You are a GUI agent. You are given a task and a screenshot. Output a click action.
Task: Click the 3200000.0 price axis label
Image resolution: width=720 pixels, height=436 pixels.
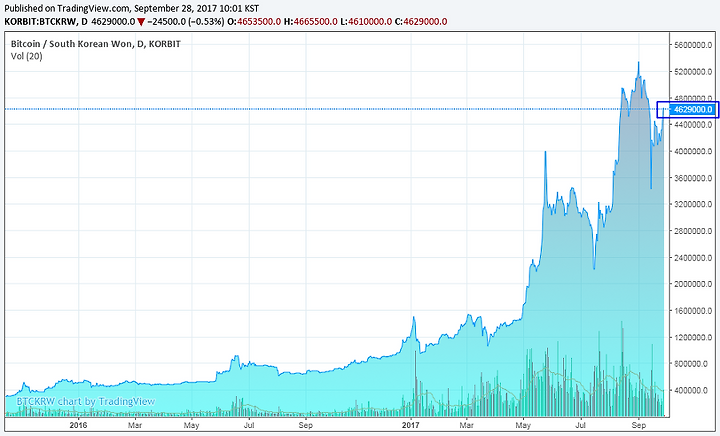(x=693, y=204)
